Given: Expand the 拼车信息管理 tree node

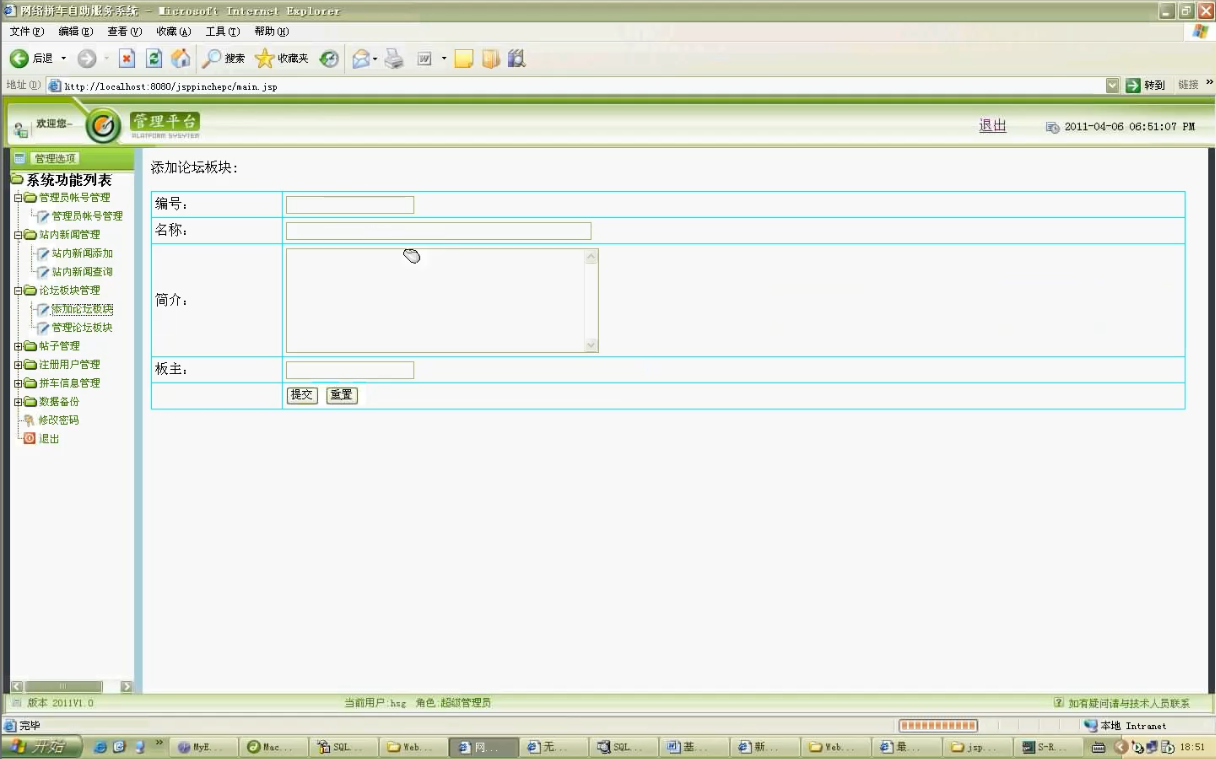Looking at the screenshot, I should pyautogui.click(x=18, y=384).
